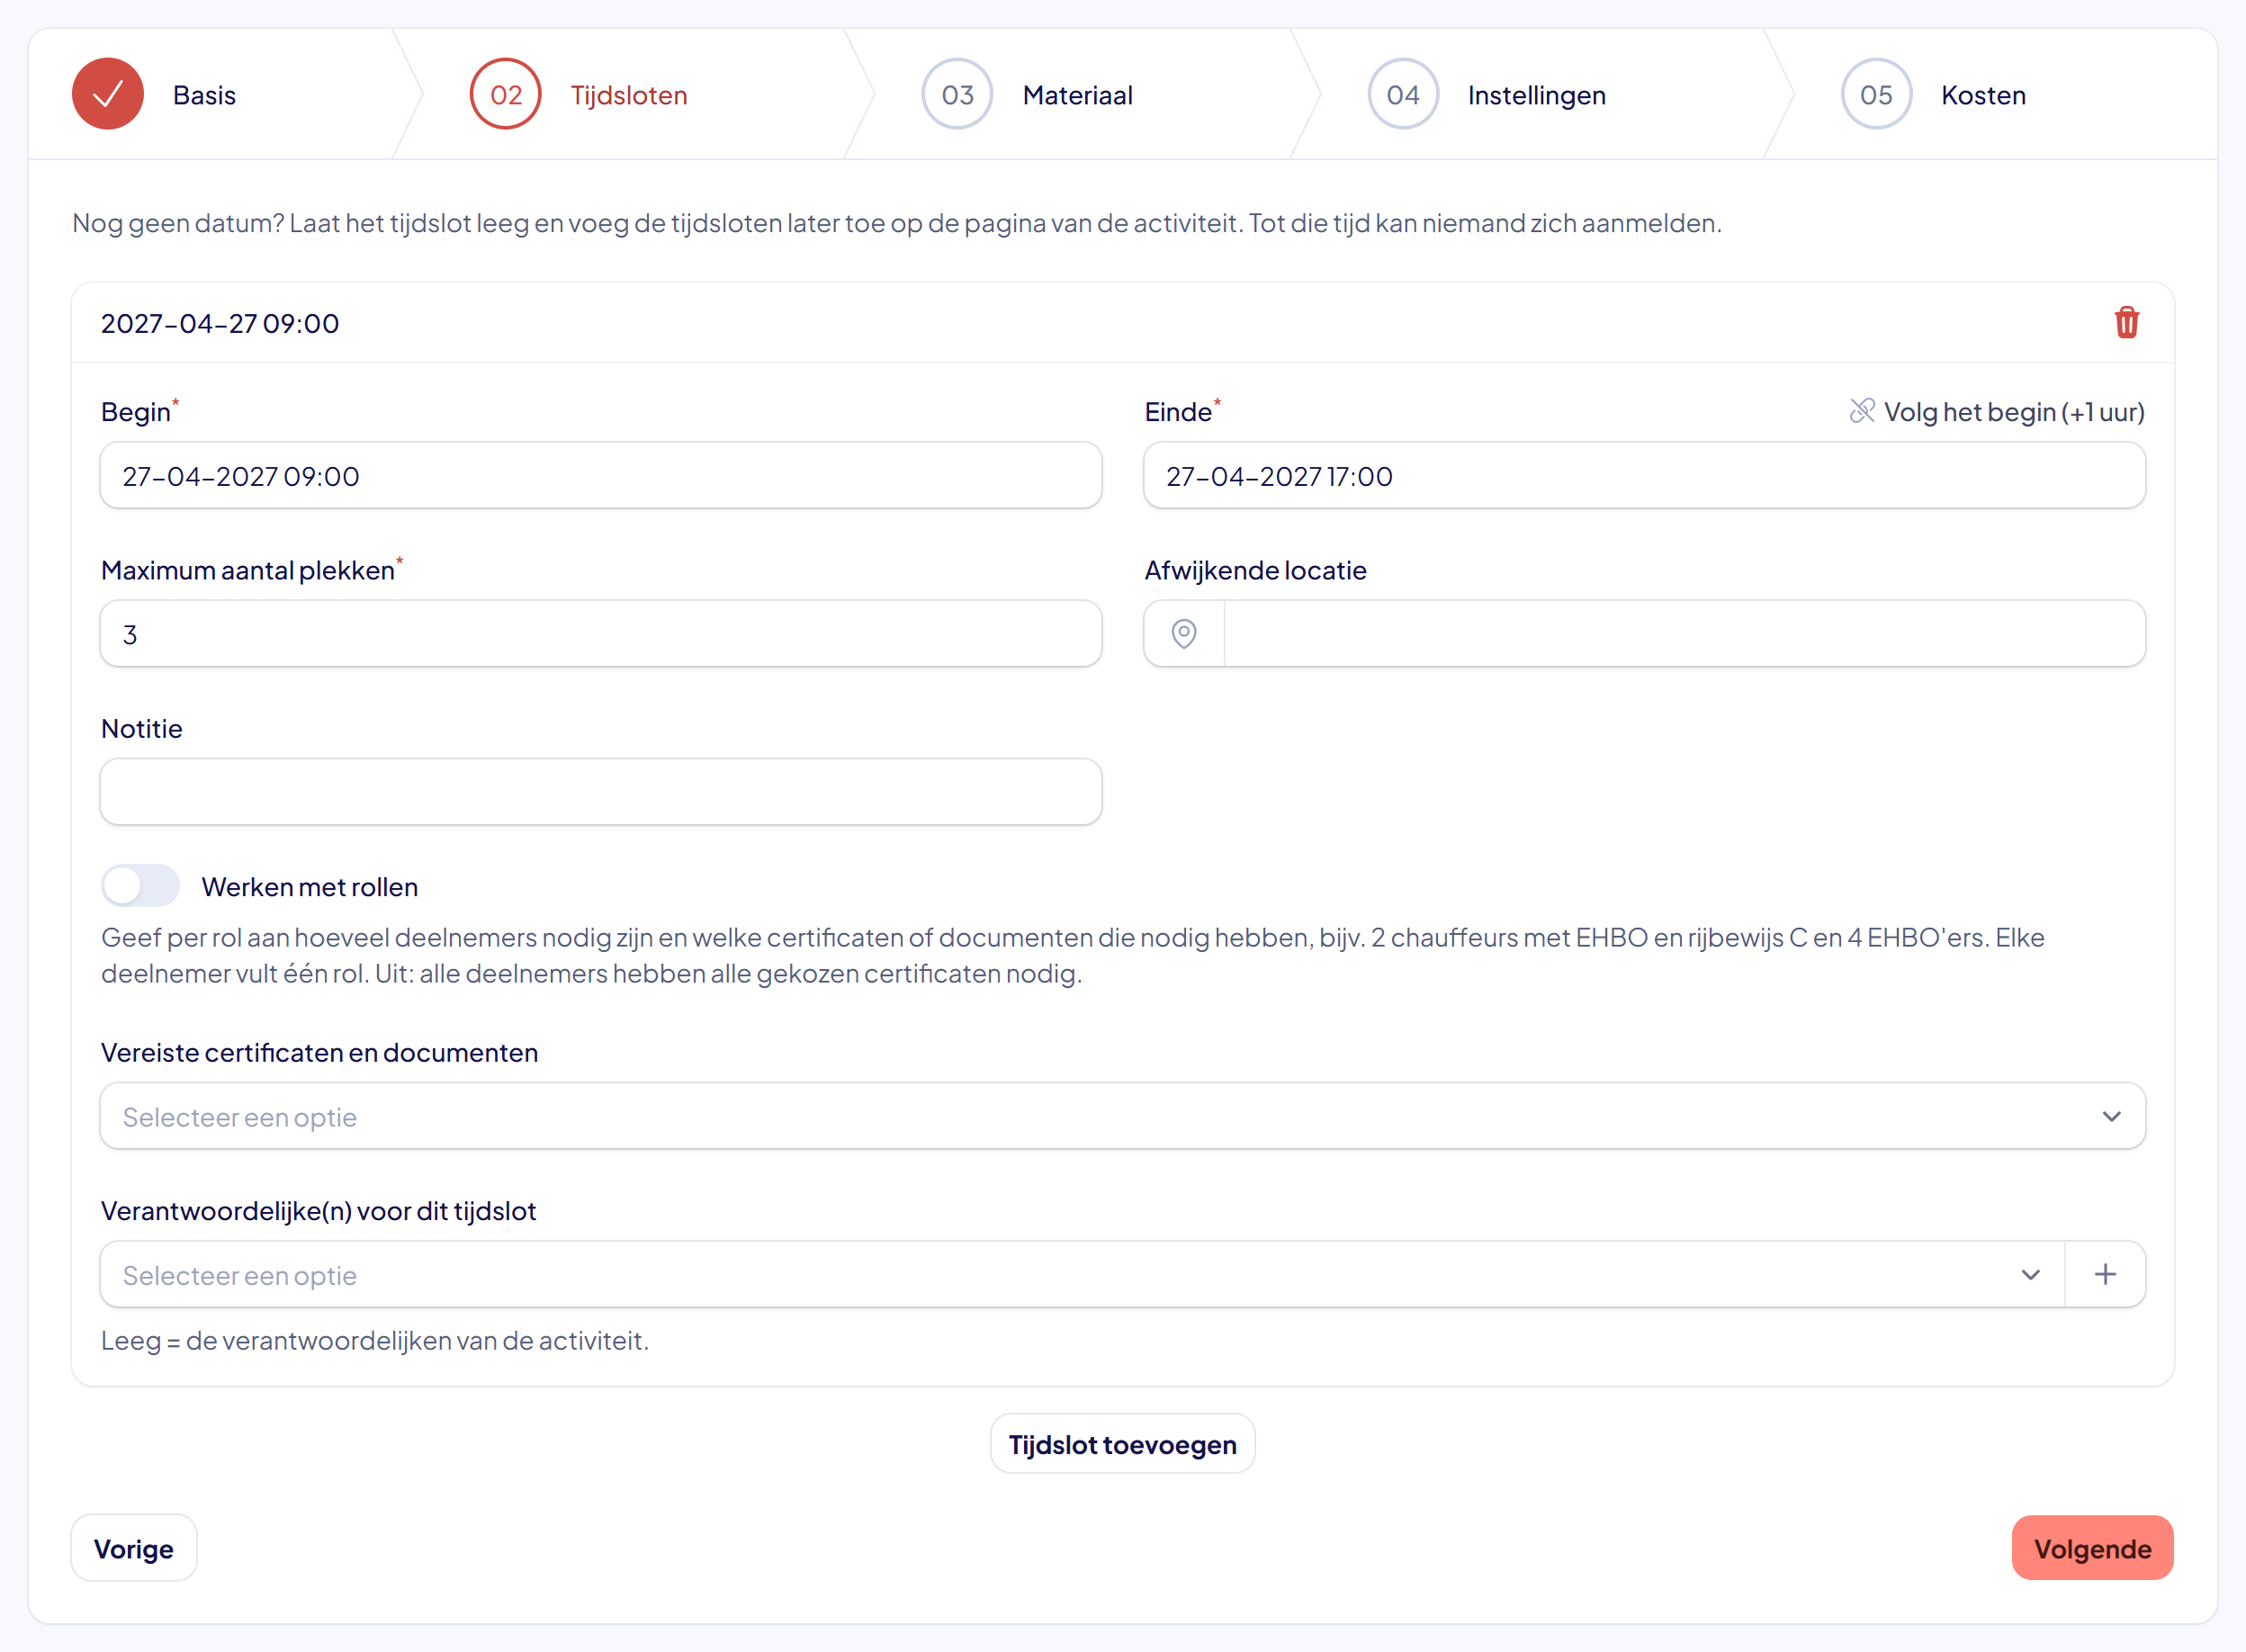Screen dimensions: 2246x1652
Task: Expand the Verantwoordelijke(n) voor dit tijdslot dropdown
Action: [x=1082, y=1274]
